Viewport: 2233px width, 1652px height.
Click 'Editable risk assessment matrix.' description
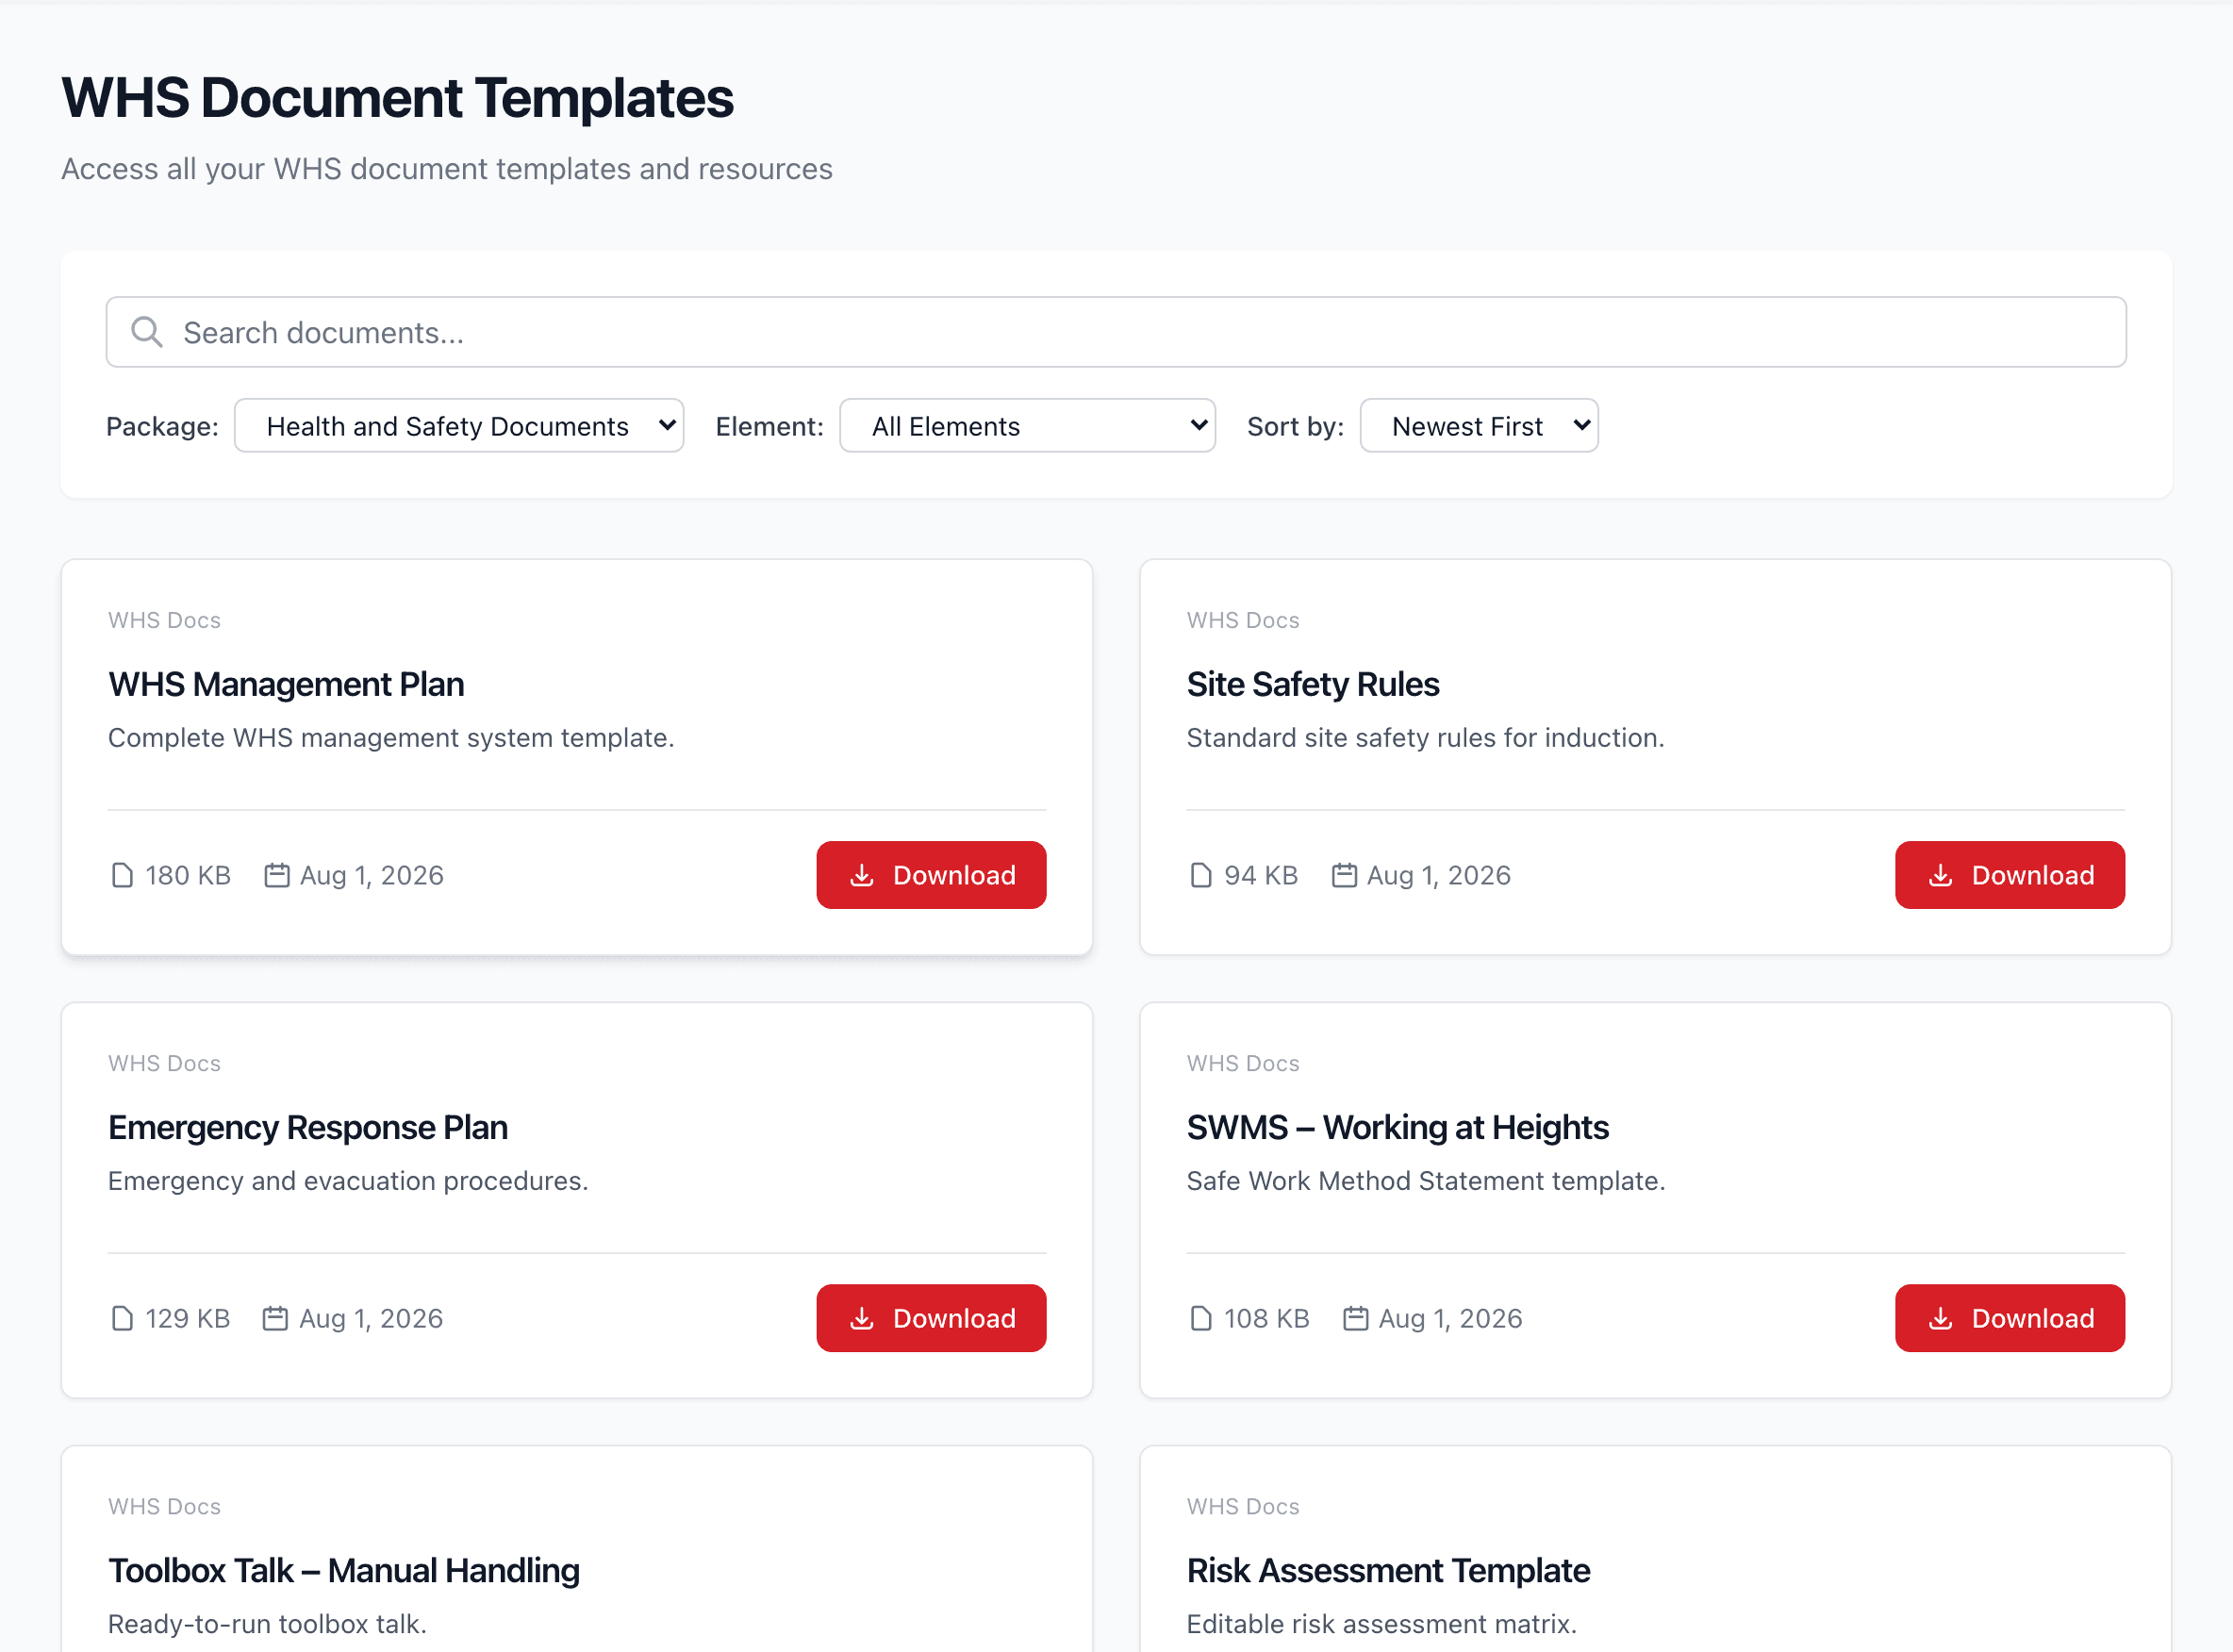point(1381,1624)
